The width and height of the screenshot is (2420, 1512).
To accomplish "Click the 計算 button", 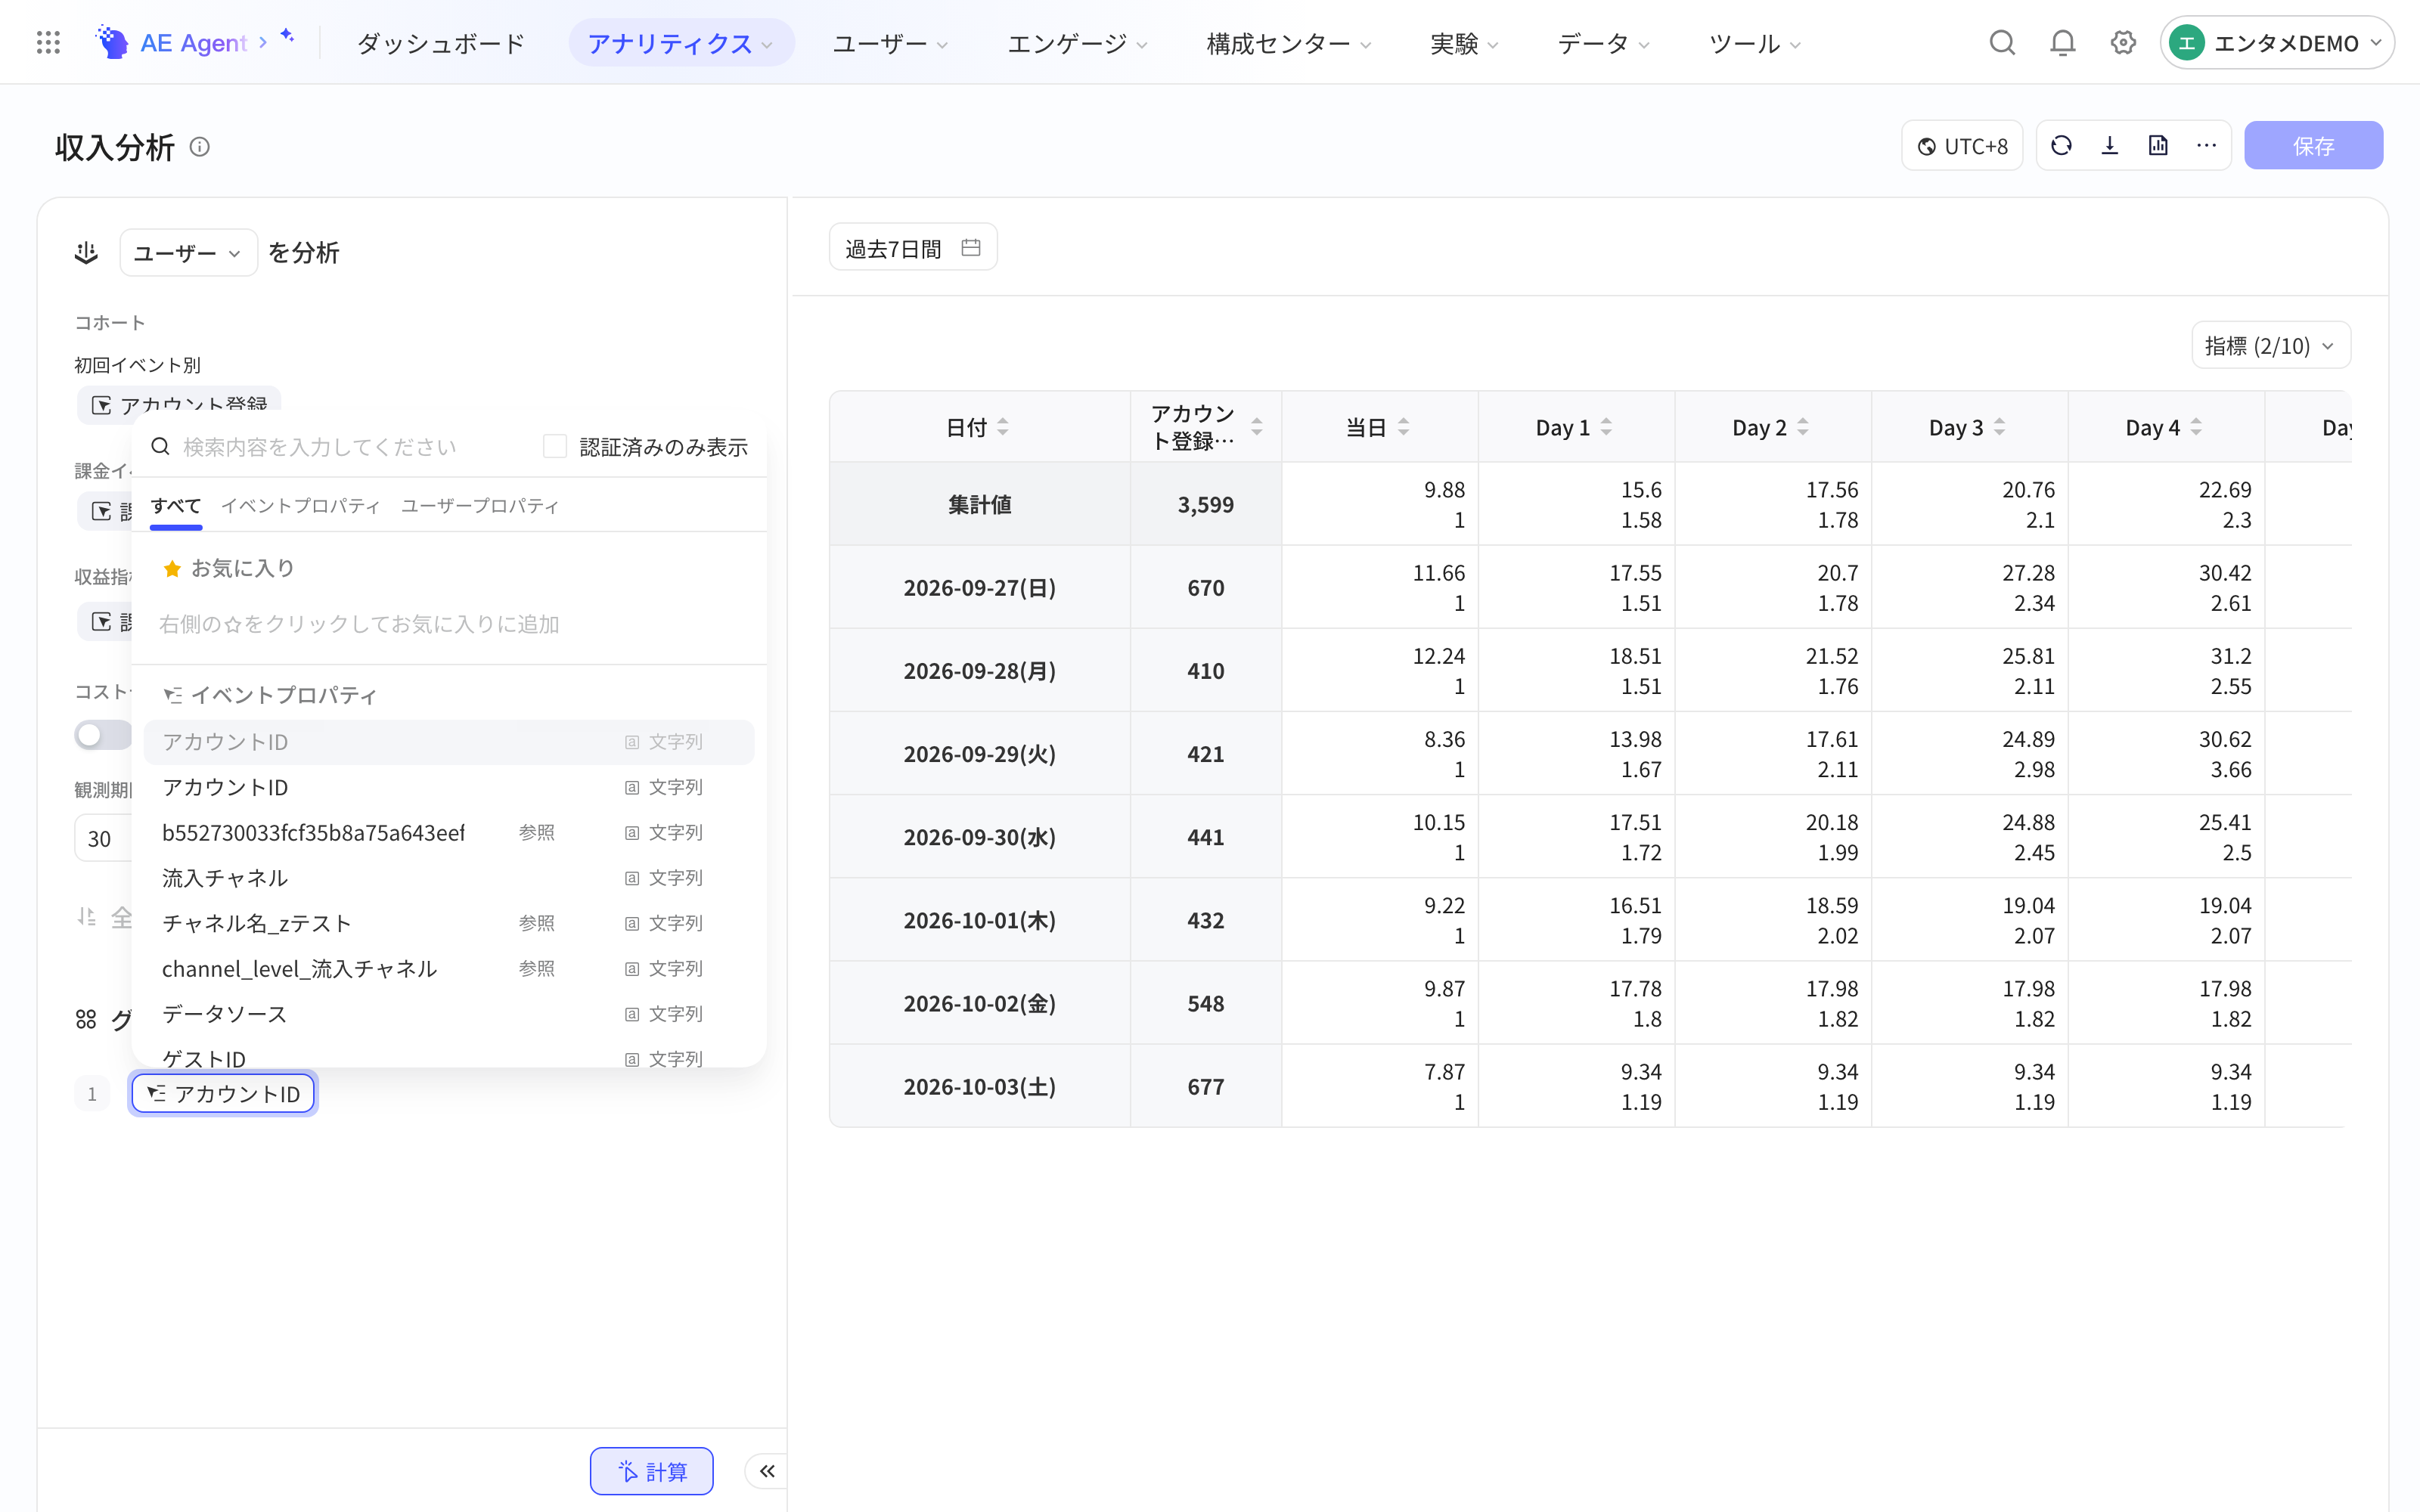I will [652, 1471].
